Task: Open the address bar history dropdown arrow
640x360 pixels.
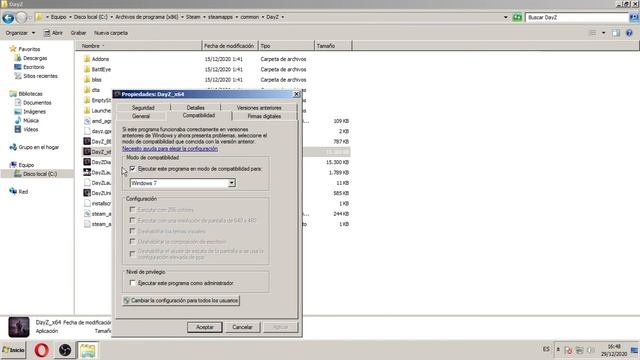Action: (x=505, y=17)
